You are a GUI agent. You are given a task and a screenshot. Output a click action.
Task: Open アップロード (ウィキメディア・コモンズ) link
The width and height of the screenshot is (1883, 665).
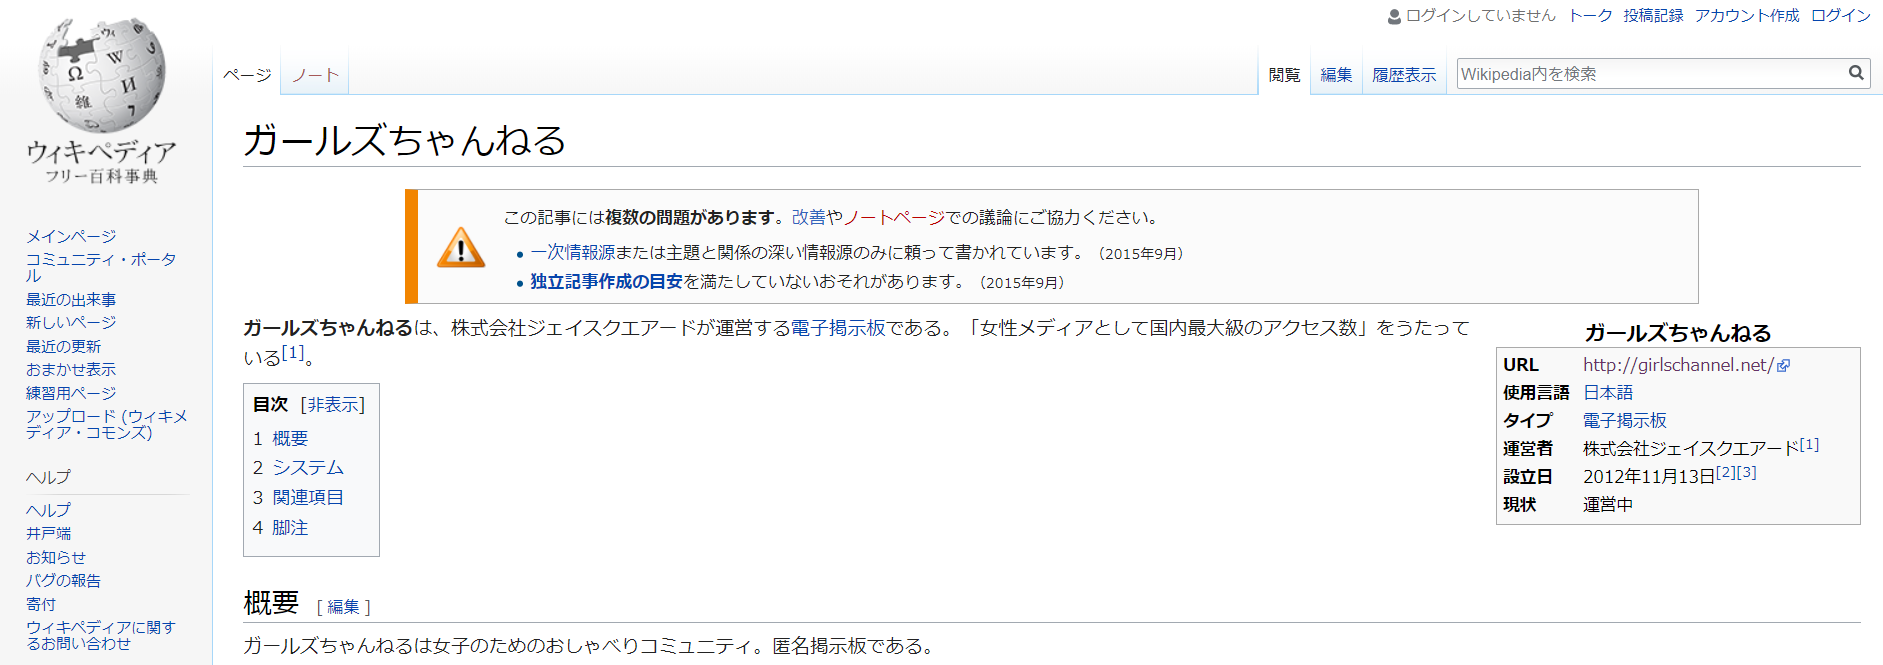click(106, 424)
